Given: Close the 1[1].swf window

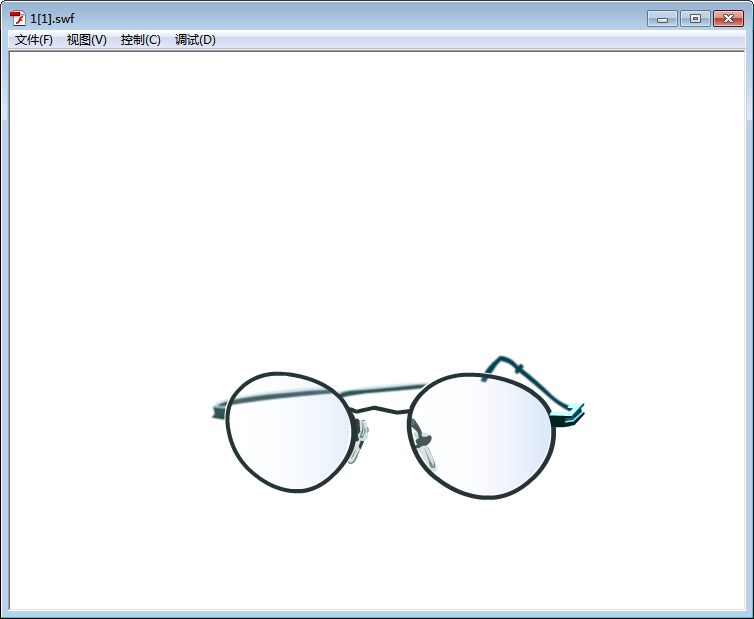Looking at the screenshot, I should click(x=729, y=19).
